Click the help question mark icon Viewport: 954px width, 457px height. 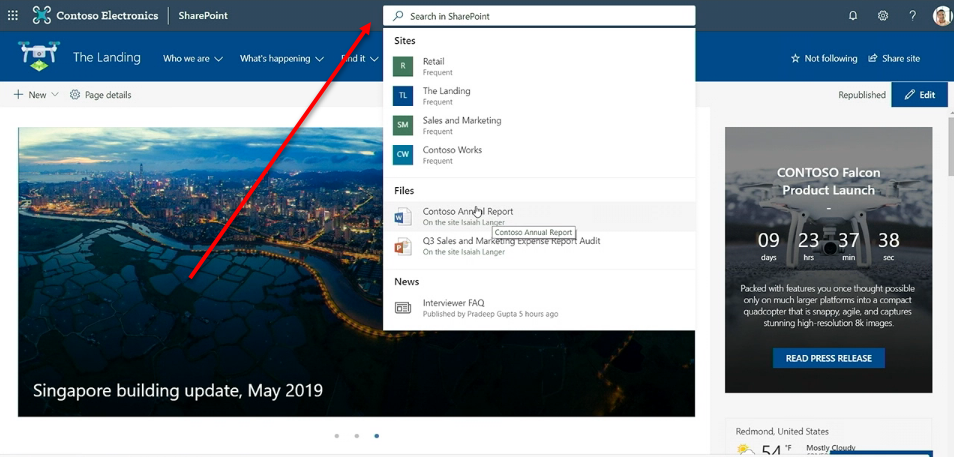912,16
